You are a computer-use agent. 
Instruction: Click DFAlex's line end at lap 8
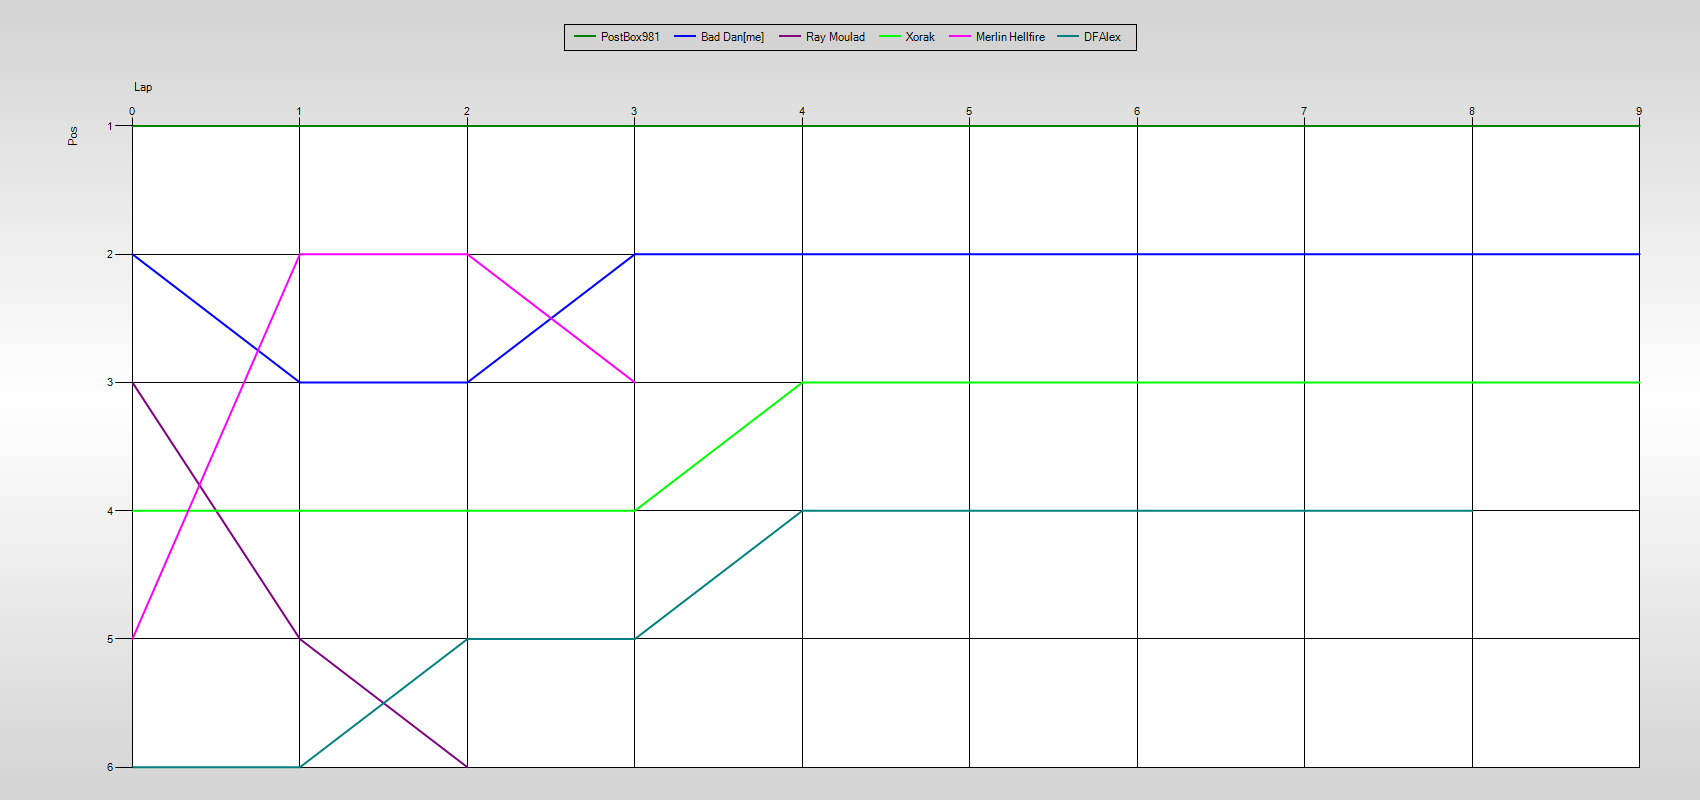tap(1472, 511)
